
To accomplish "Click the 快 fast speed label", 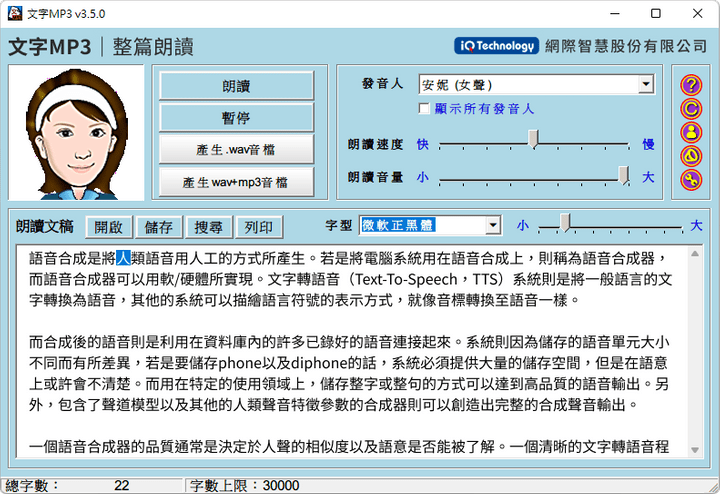I will pyautogui.click(x=422, y=145).
